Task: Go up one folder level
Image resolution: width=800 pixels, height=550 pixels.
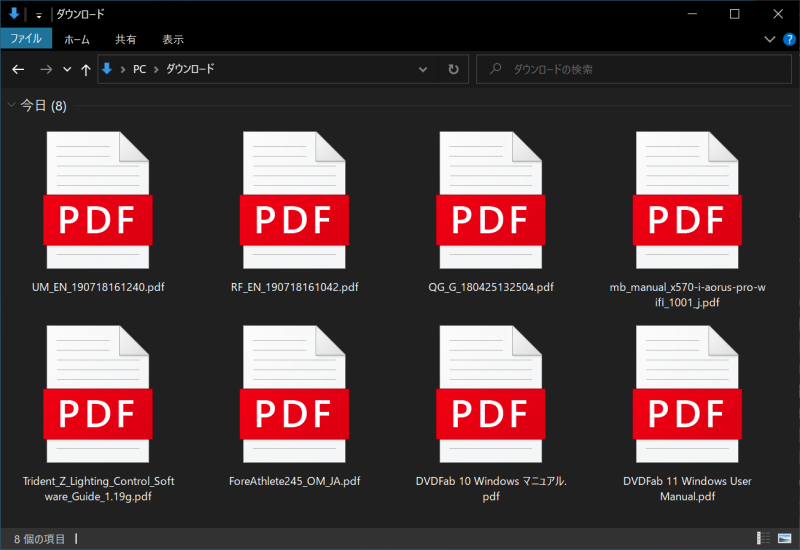Action: [x=86, y=70]
